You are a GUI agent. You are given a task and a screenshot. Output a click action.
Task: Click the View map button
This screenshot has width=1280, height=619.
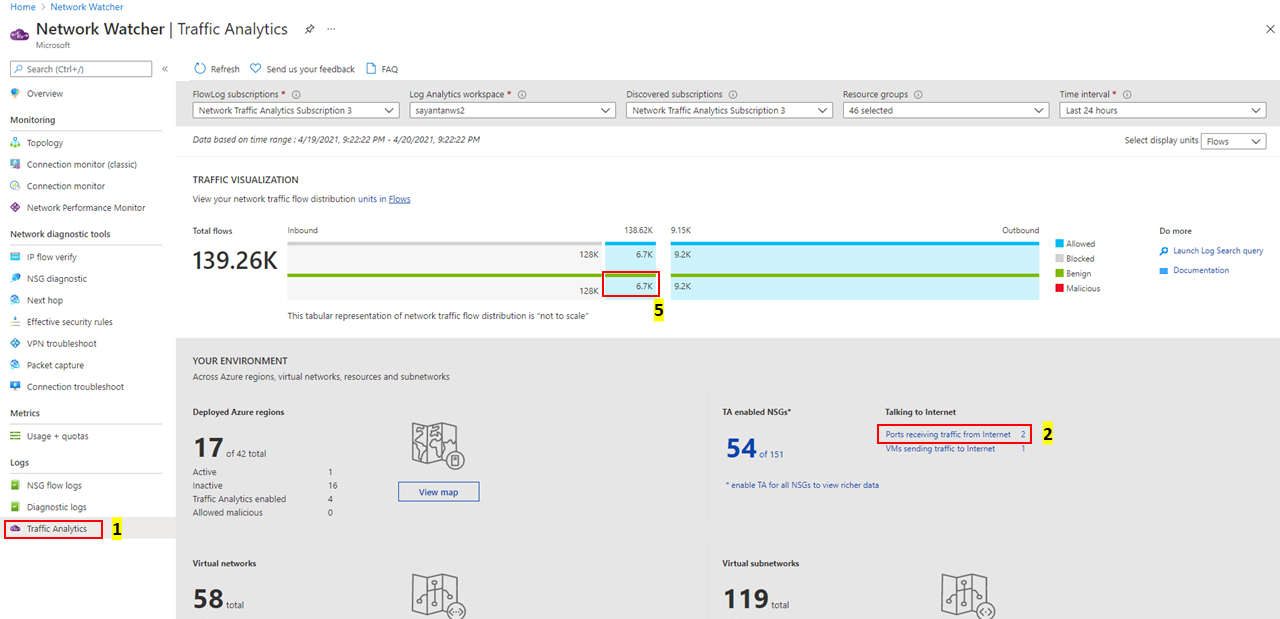point(438,492)
